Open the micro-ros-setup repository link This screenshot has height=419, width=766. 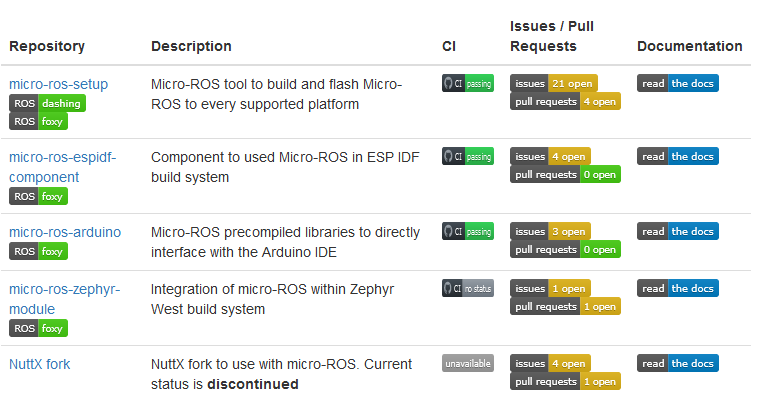pyautogui.click(x=59, y=84)
